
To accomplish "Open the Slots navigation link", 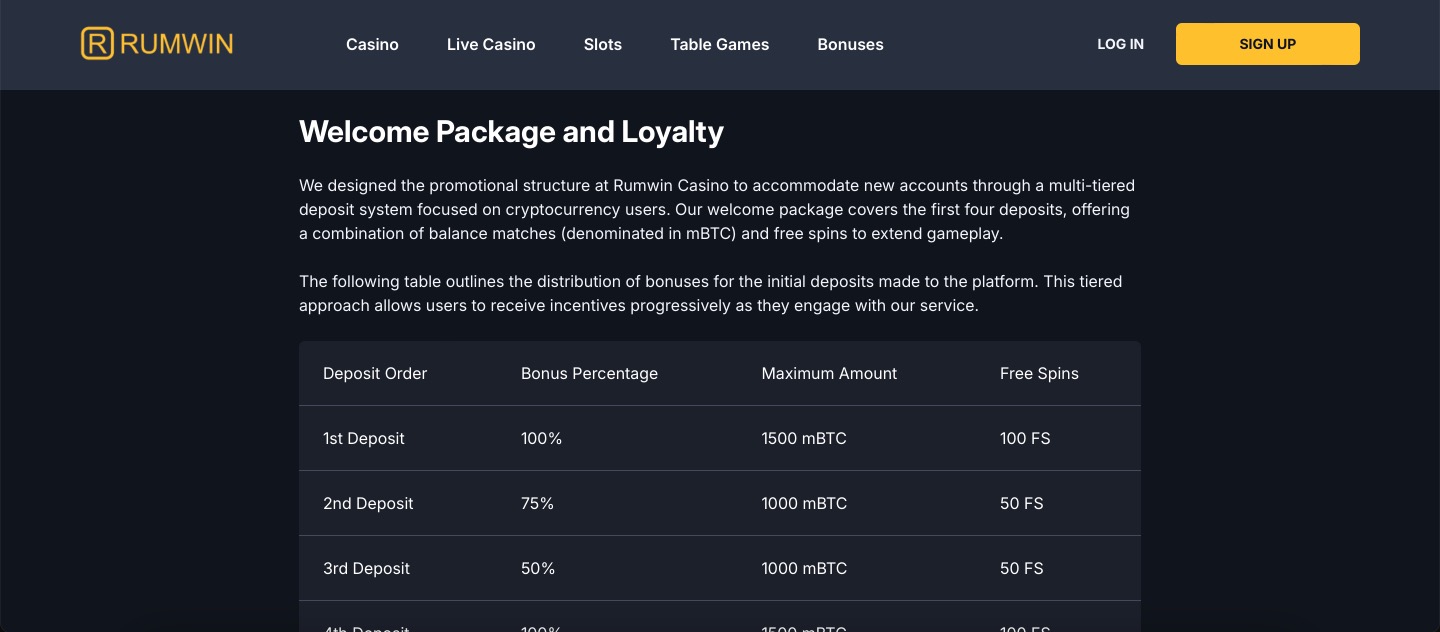I will [603, 44].
